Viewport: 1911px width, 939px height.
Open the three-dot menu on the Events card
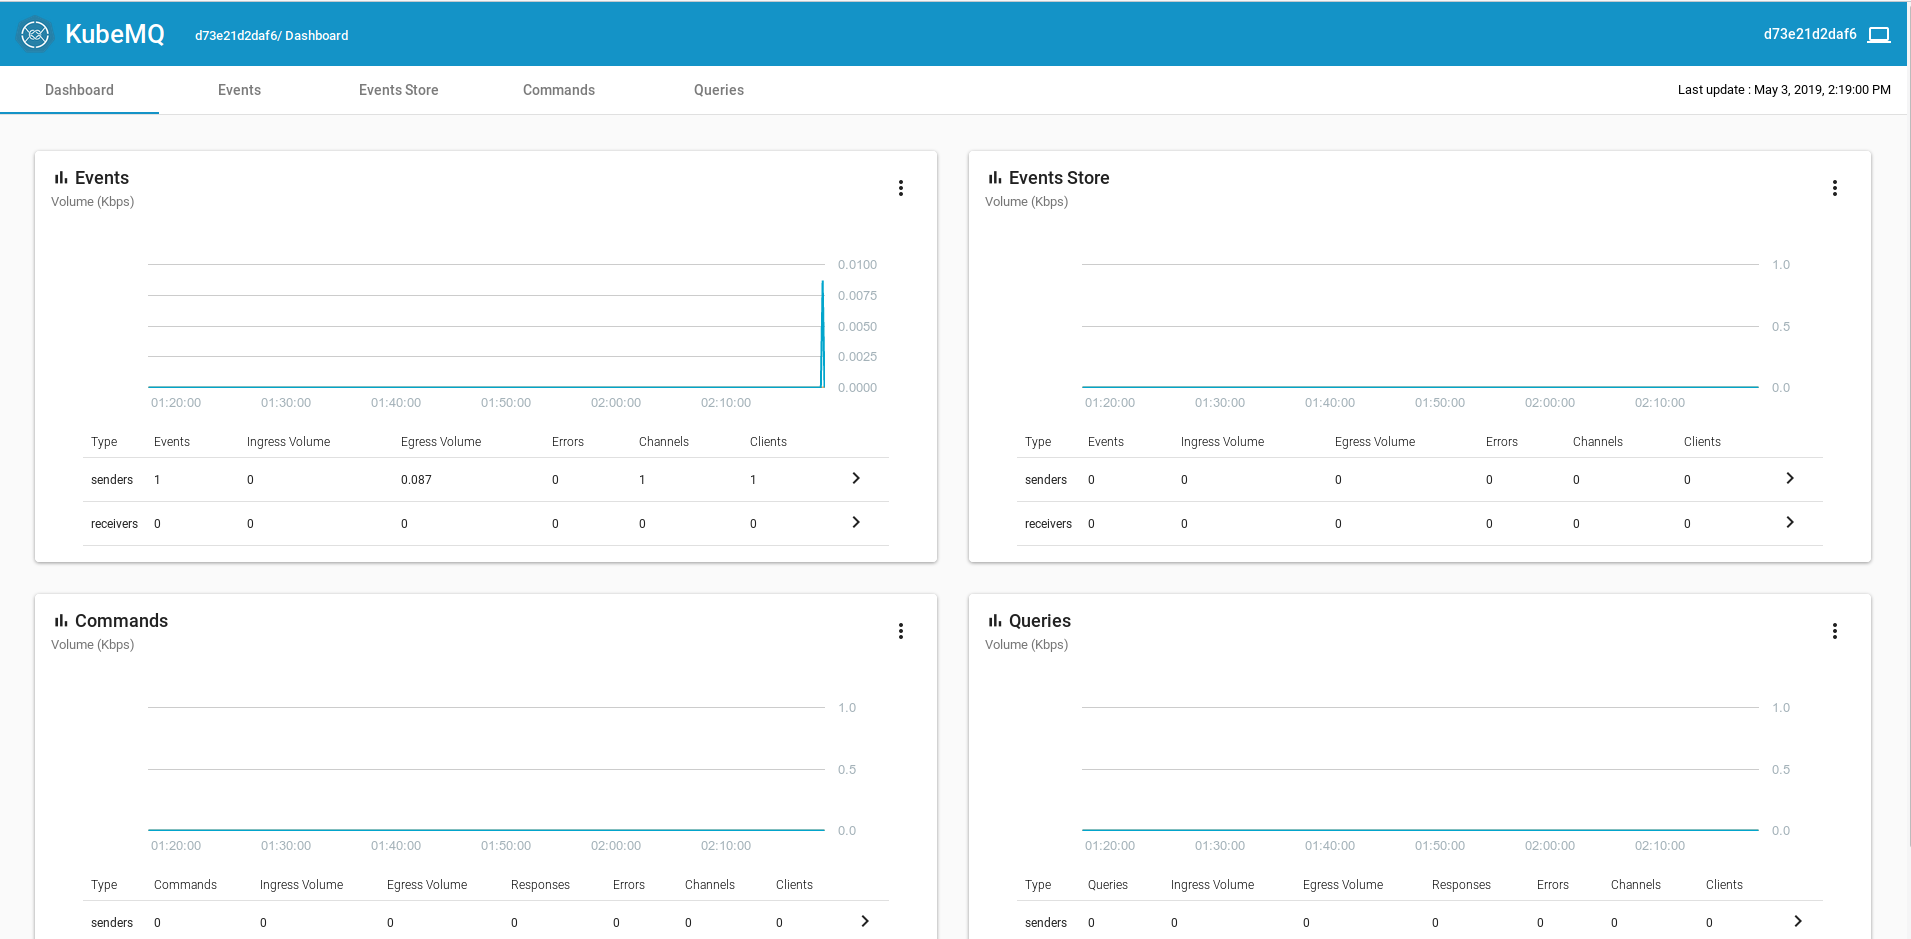[x=901, y=187]
